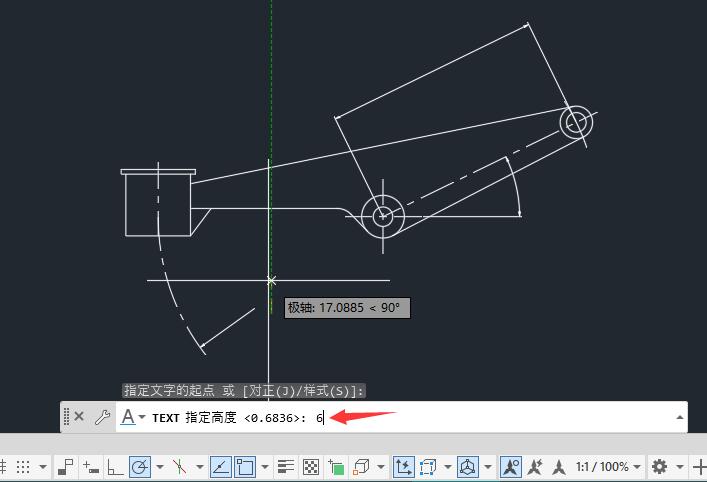Click workspace switching gear icon
Image resolution: width=707 pixels, height=482 pixels.
pos(660,467)
